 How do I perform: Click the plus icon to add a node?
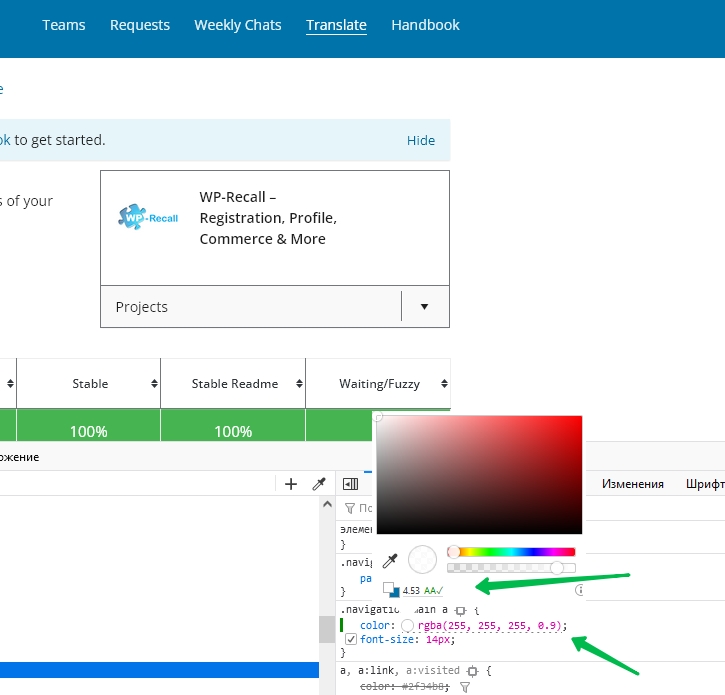[291, 484]
